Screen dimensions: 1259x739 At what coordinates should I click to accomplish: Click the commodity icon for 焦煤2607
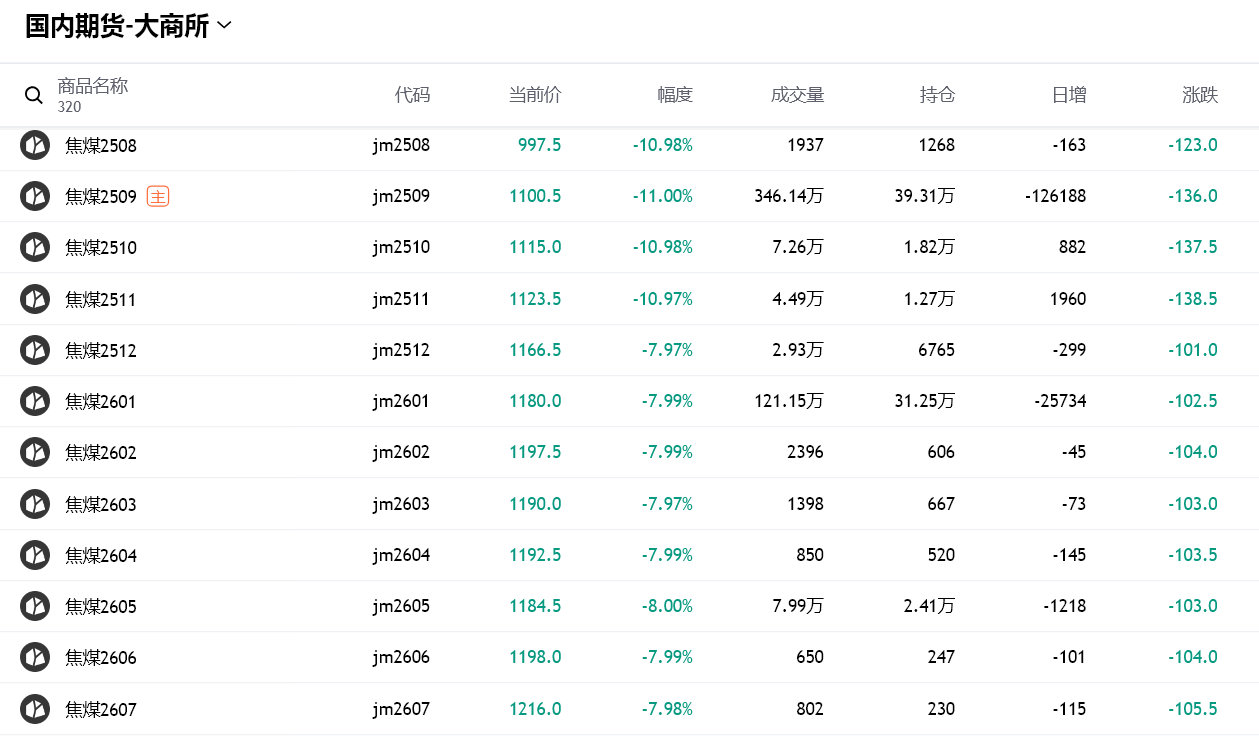[35, 709]
